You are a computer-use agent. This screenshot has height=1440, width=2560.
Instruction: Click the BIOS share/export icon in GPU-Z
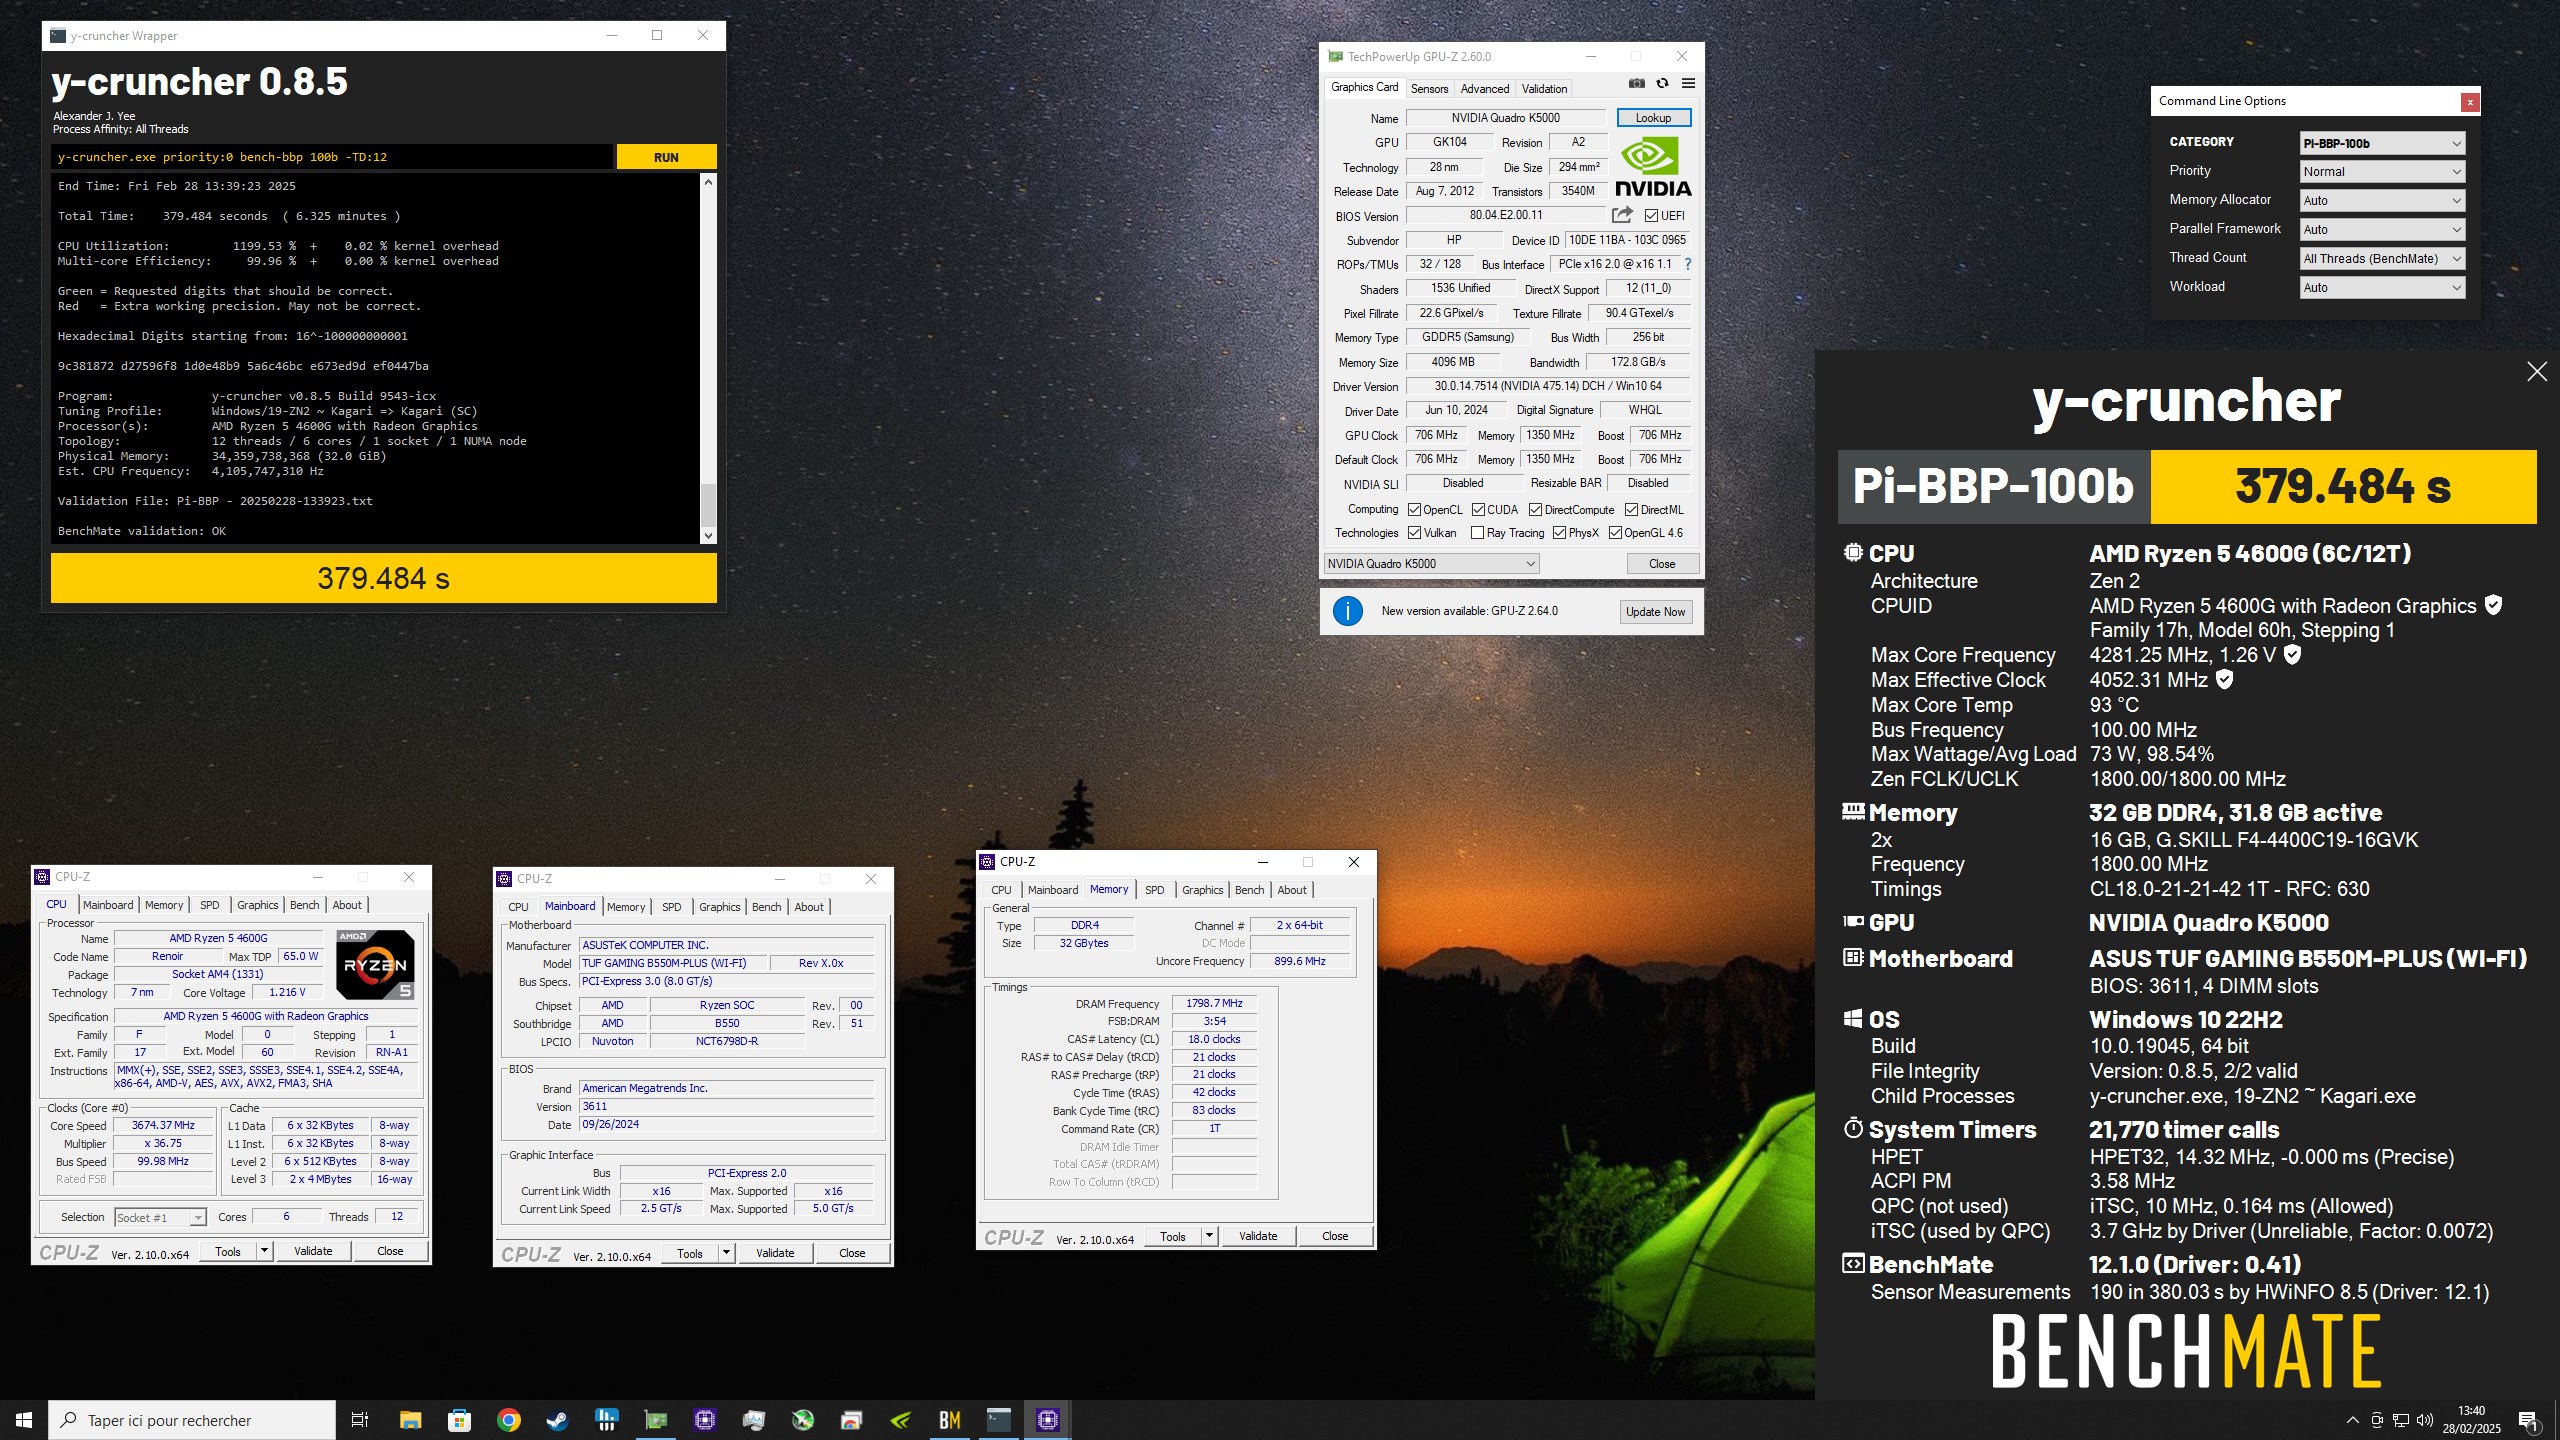point(1622,215)
